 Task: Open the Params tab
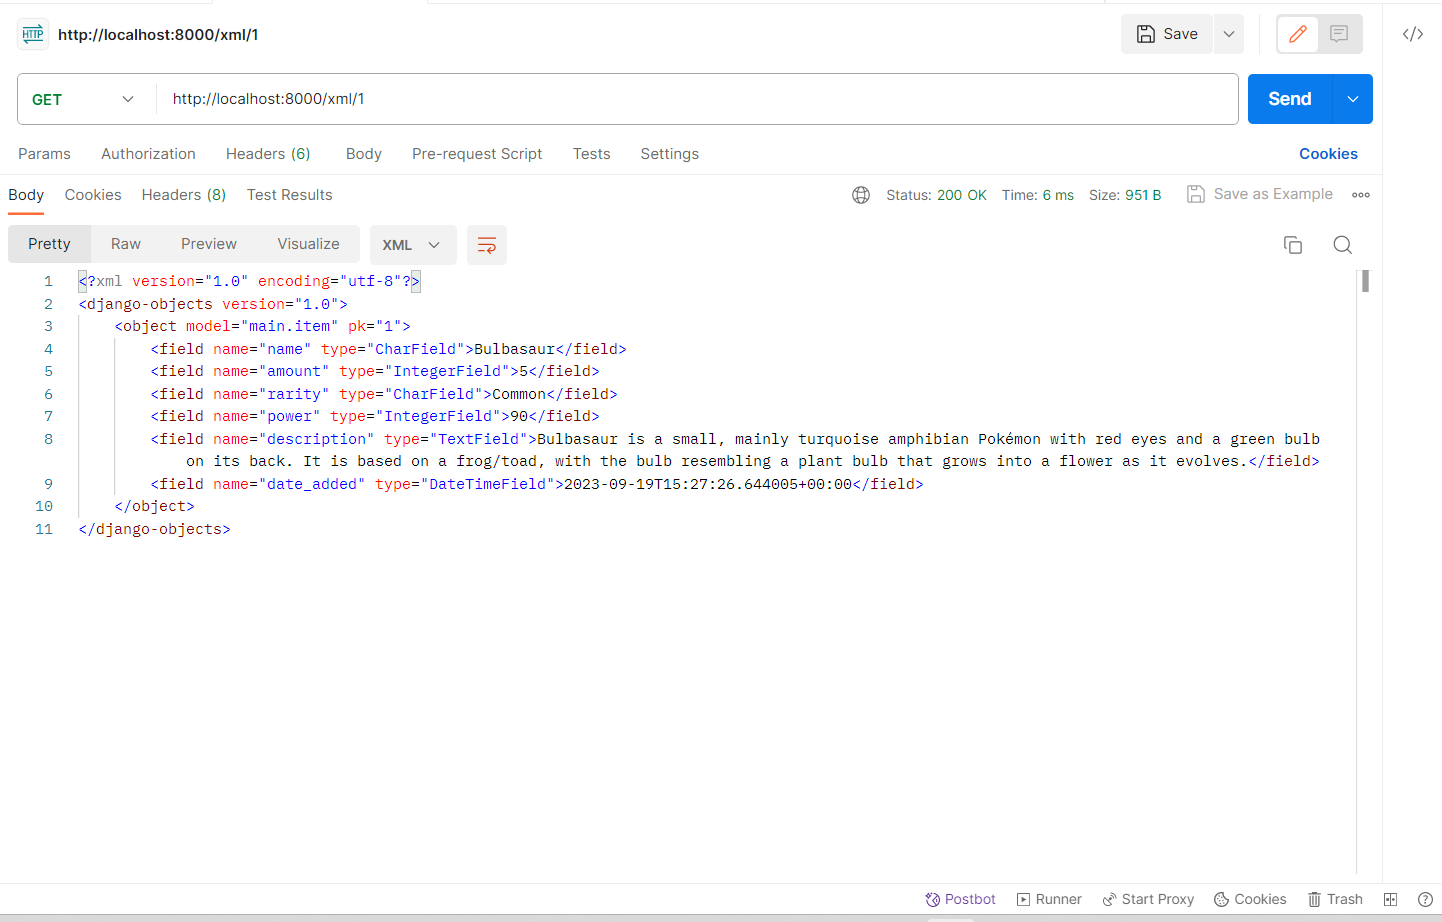pyautogui.click(x=44, y=154)
